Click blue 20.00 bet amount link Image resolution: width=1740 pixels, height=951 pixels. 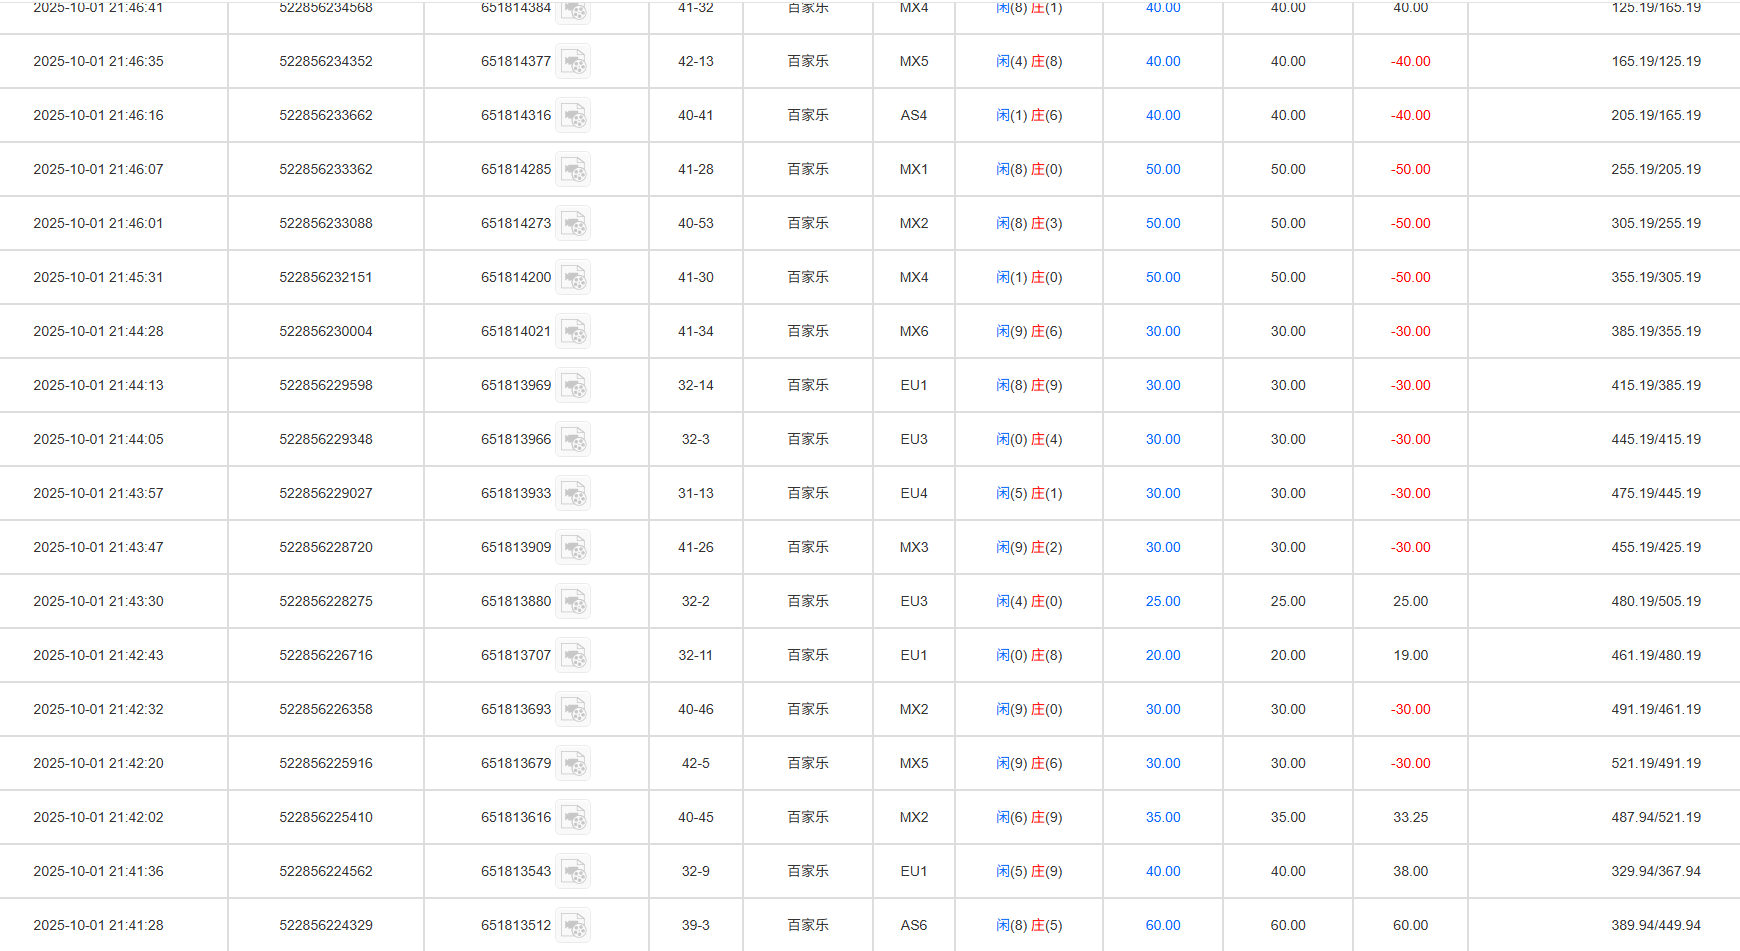pyautogui.click(x=1163, y=655)
